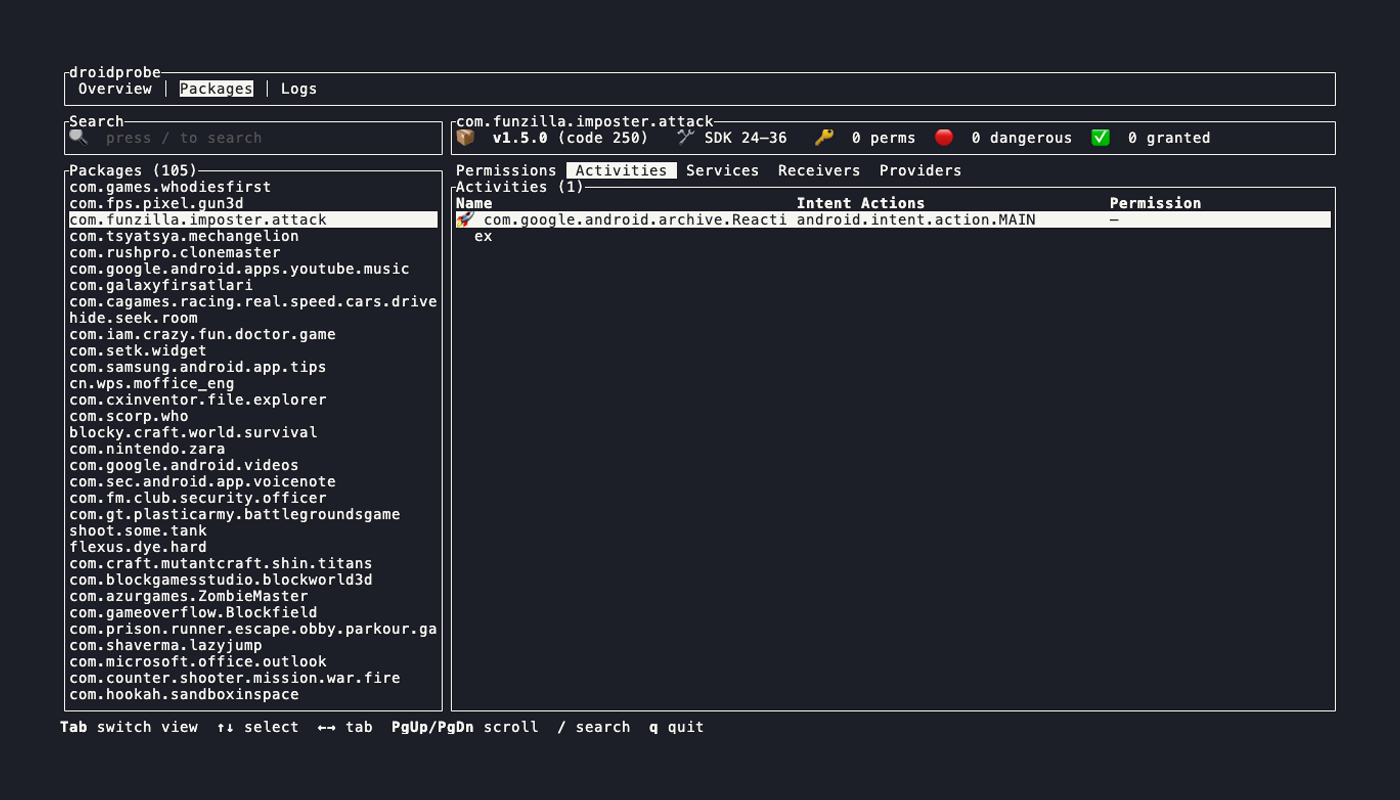This screenshot has height=800, width=1400.
Task: Open the Logs tab
Action: [299, 89]
